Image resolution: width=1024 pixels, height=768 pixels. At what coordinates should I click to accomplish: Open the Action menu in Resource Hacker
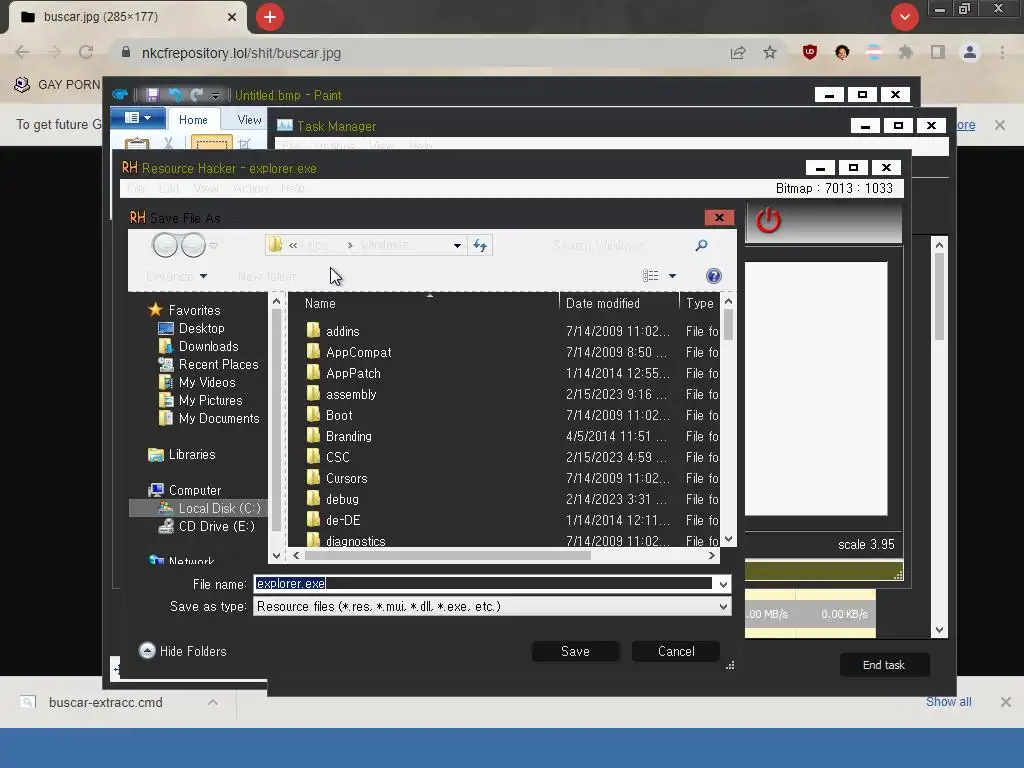pyautogui.click(x=251, y=189)
